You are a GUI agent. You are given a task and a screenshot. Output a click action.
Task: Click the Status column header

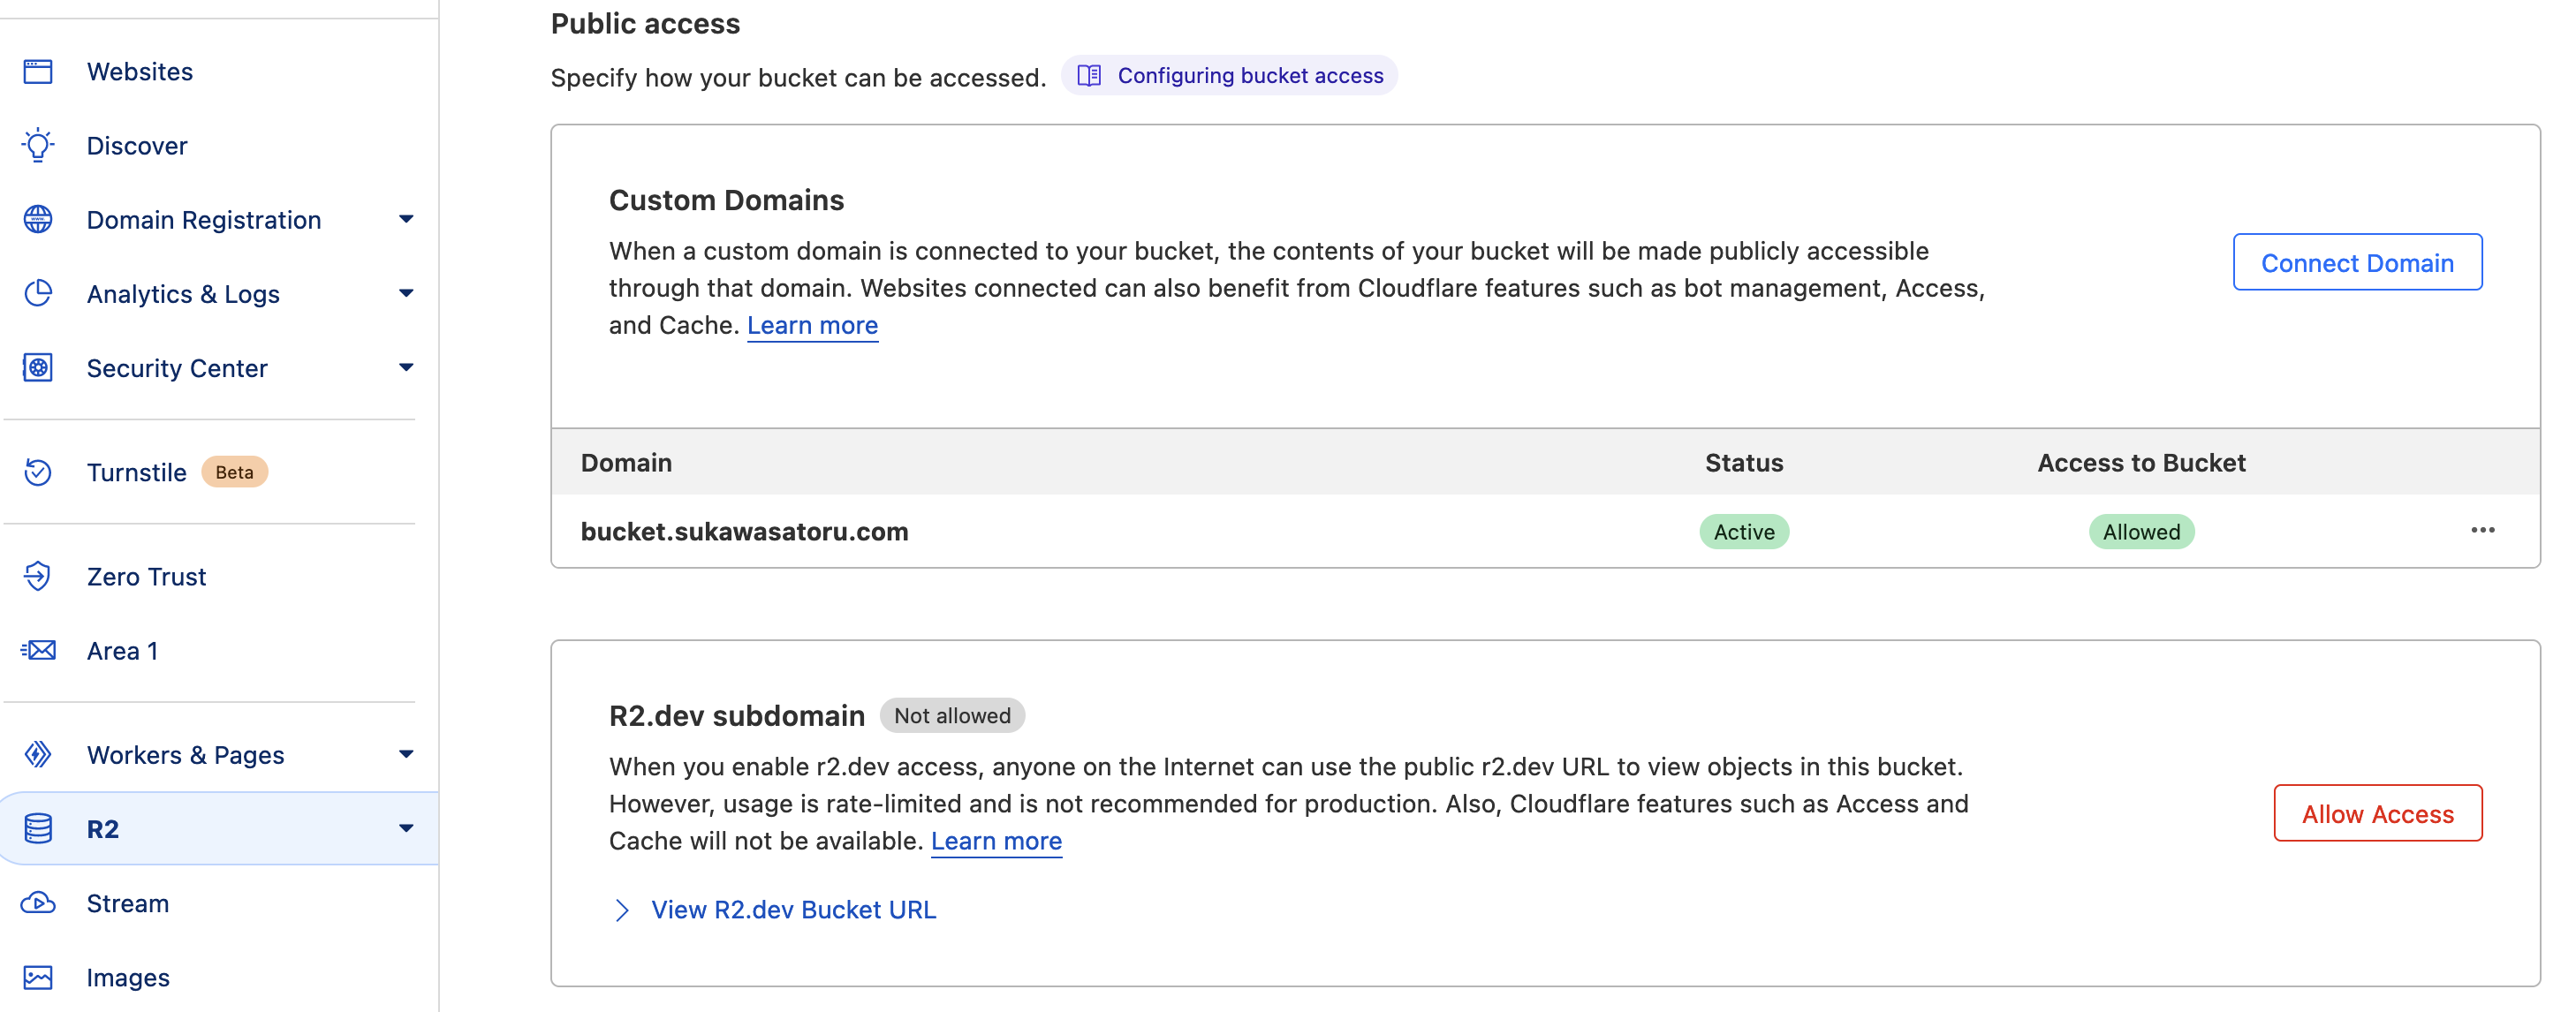point(1744,462)
